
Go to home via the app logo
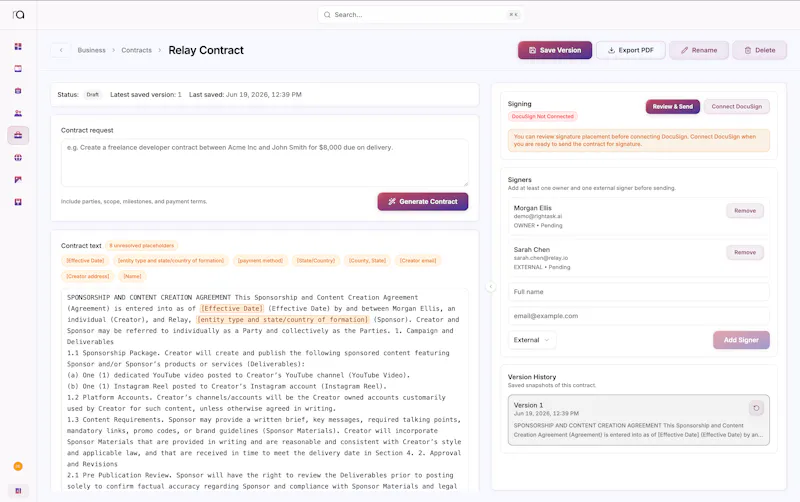(18, 15)
